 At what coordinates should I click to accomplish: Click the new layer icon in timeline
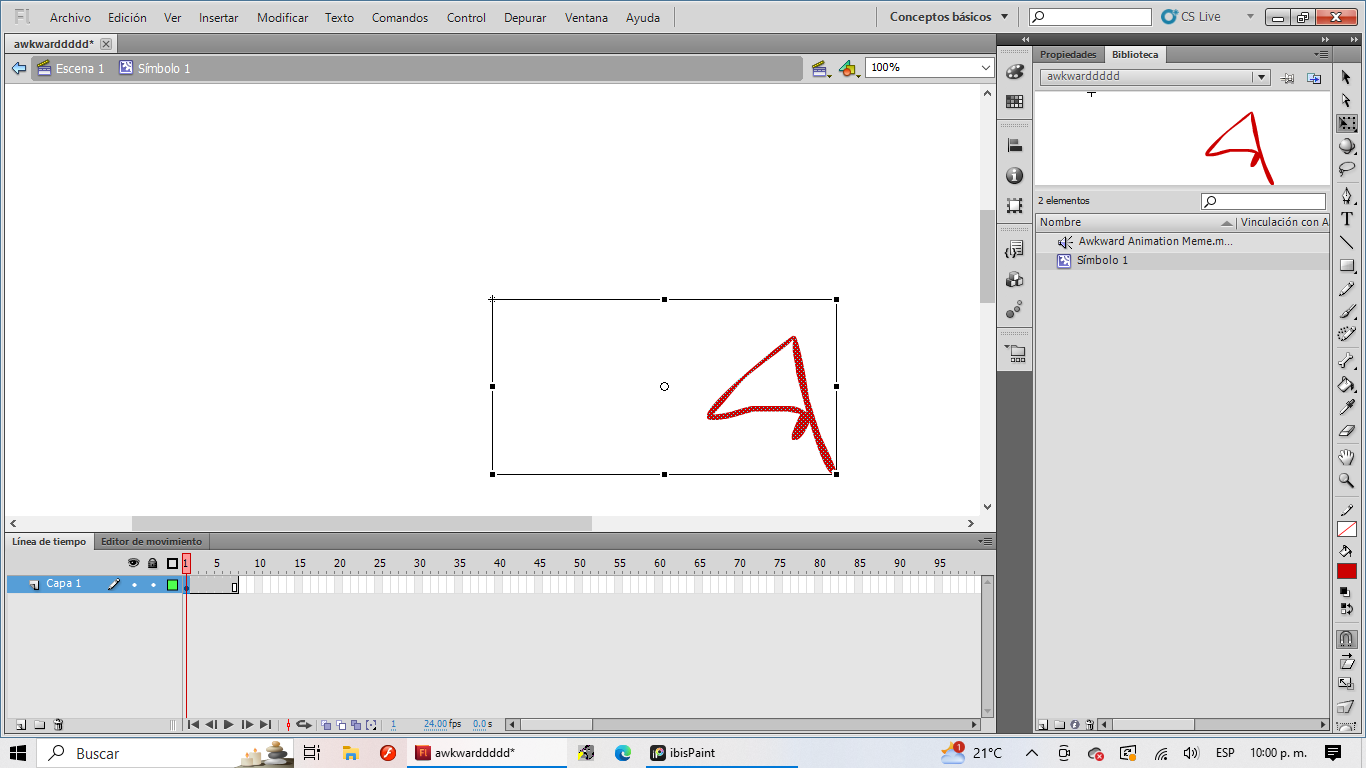tap(19, 724)
